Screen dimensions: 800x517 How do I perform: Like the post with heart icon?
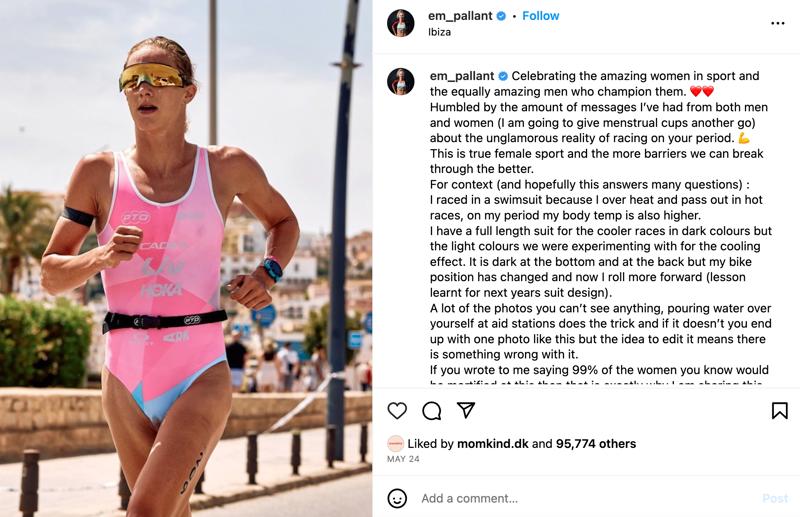tap(397, 411)
